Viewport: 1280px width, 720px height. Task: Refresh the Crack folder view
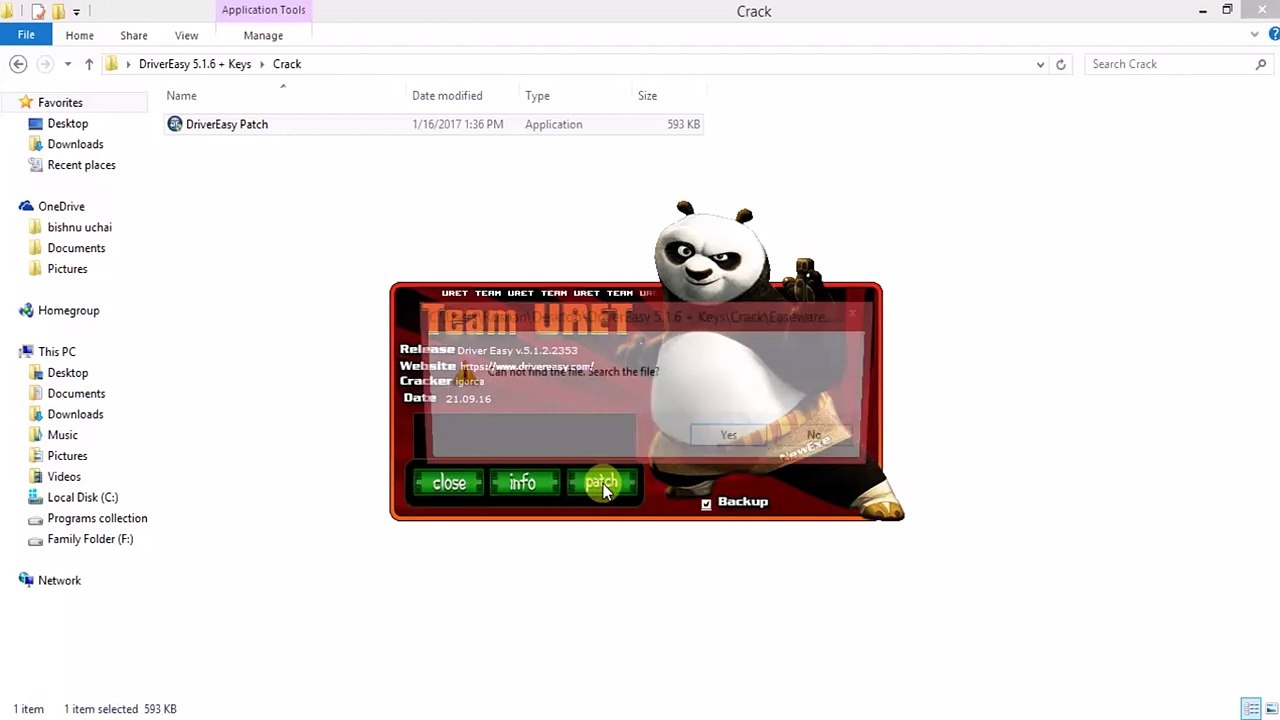click(x=1061, y=64)
